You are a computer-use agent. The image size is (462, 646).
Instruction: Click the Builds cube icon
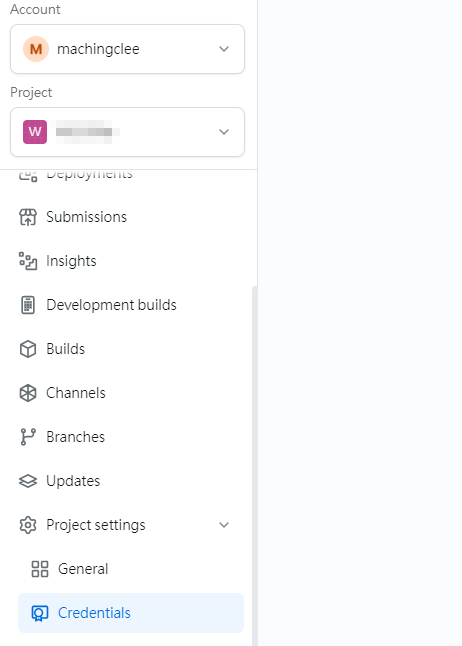pyautogui.click(x=28, y=349)
